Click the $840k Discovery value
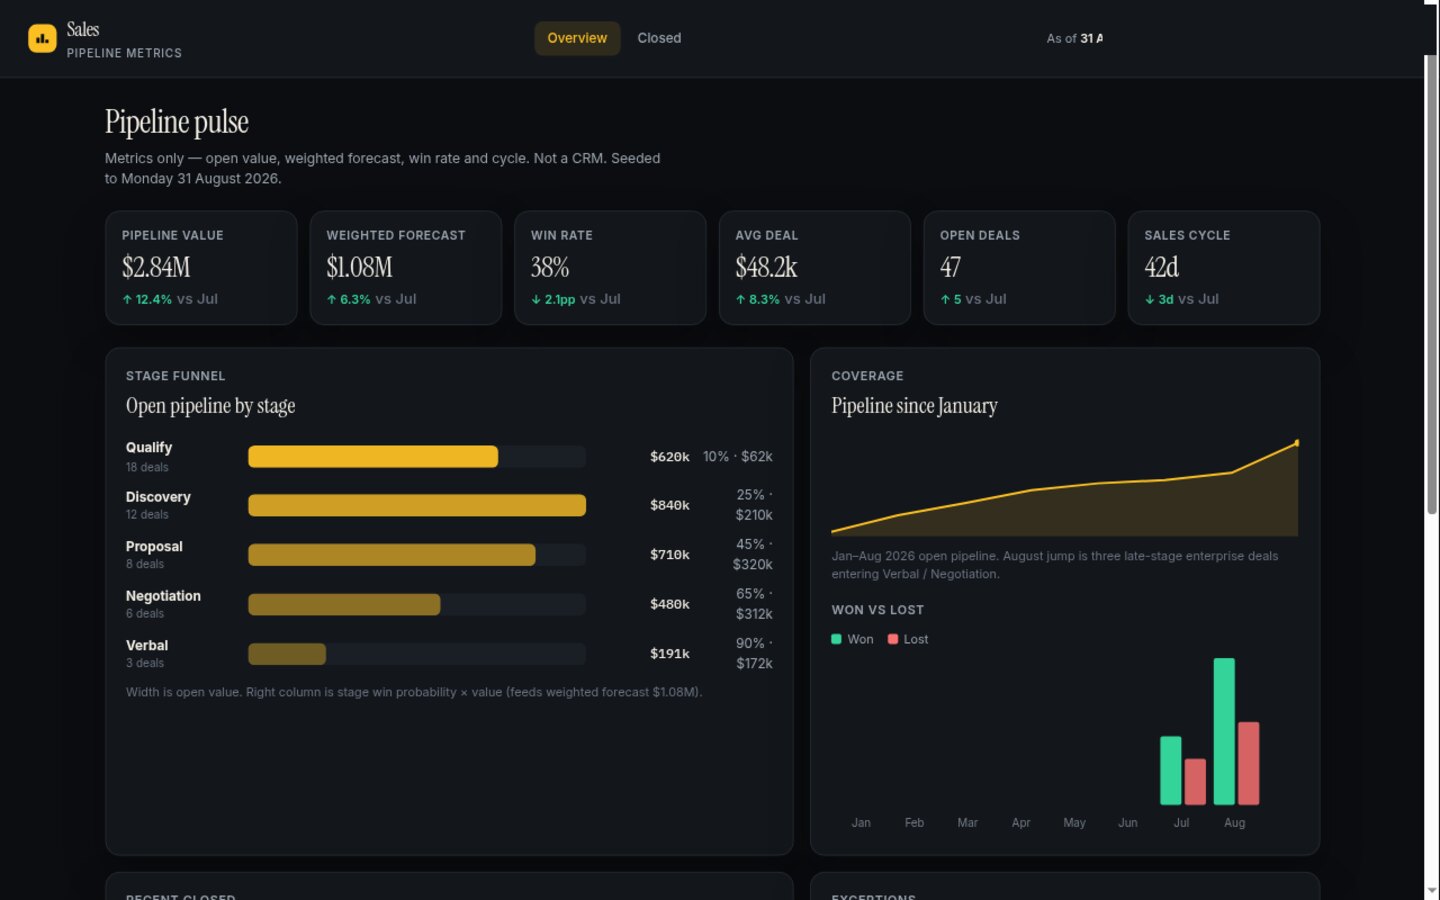This screenshot has height=900, width=1440. point(670,505)
